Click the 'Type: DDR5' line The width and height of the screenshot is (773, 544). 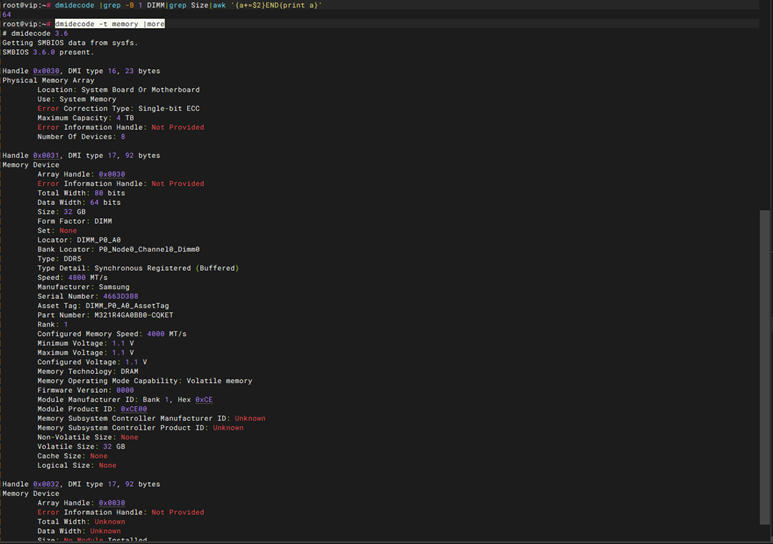click(59, 258)
